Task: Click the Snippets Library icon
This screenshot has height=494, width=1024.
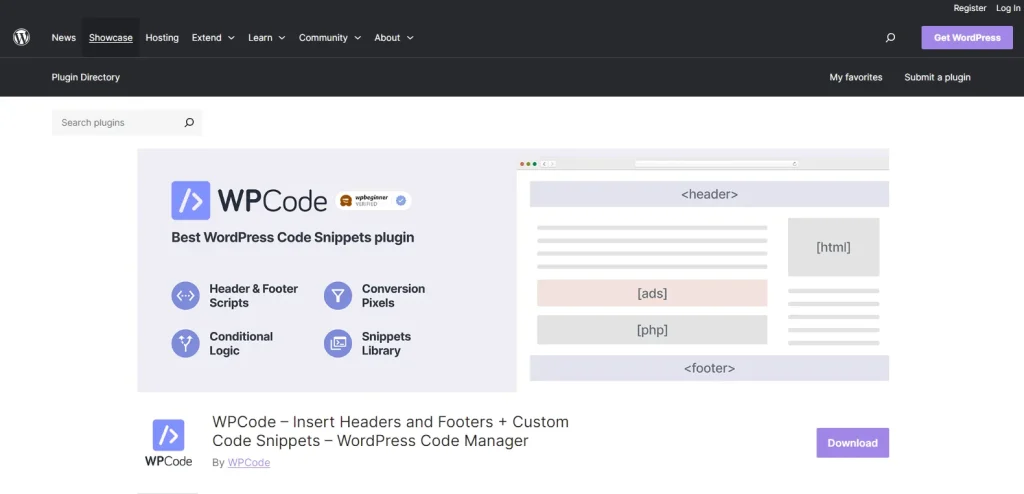Action: [338, 343]
